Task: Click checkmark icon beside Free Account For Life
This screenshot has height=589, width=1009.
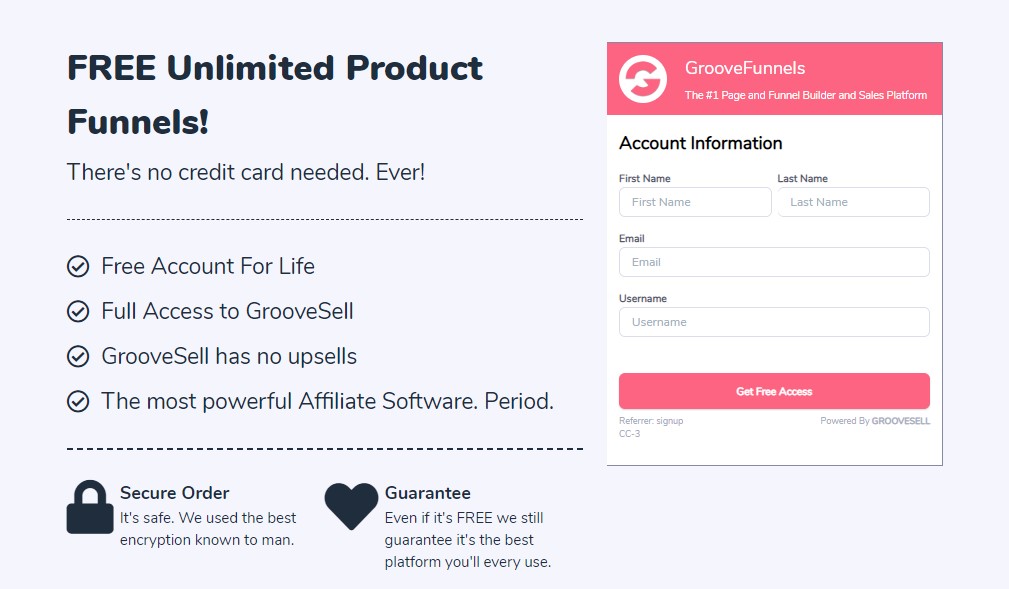Action: pos(78,266)
